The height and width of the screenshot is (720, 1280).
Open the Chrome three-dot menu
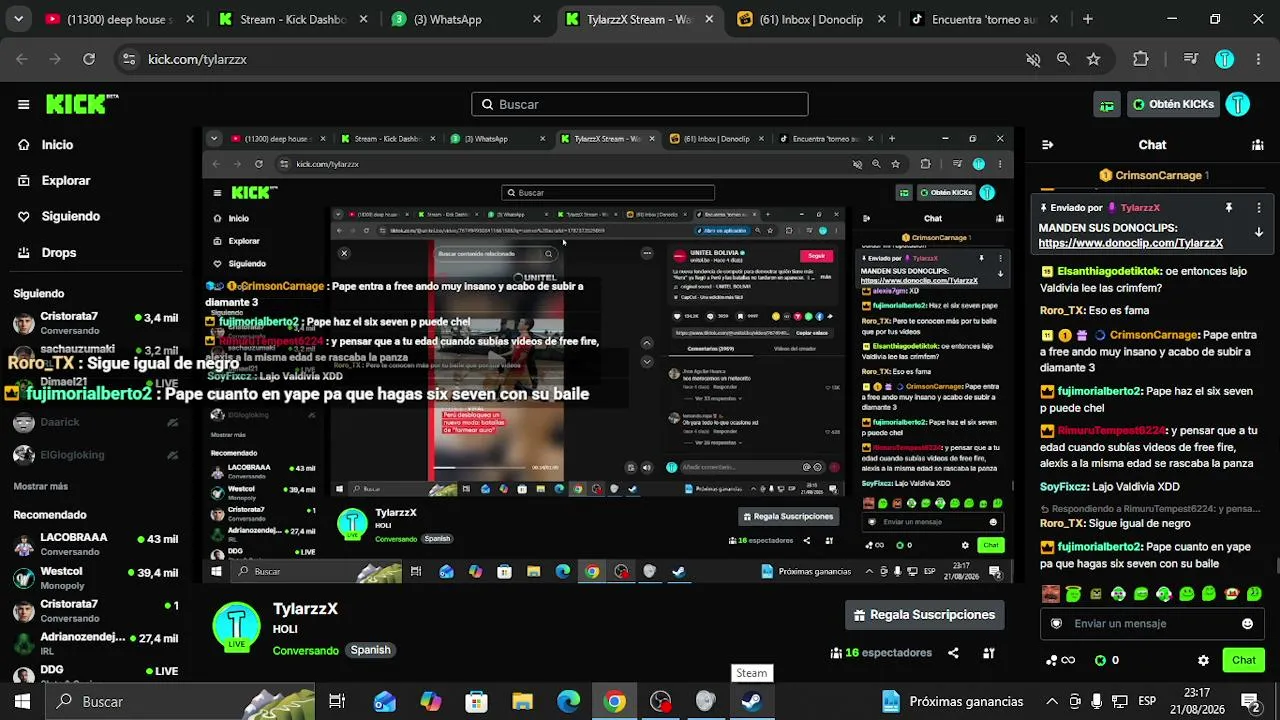(x=1259, y=59)
